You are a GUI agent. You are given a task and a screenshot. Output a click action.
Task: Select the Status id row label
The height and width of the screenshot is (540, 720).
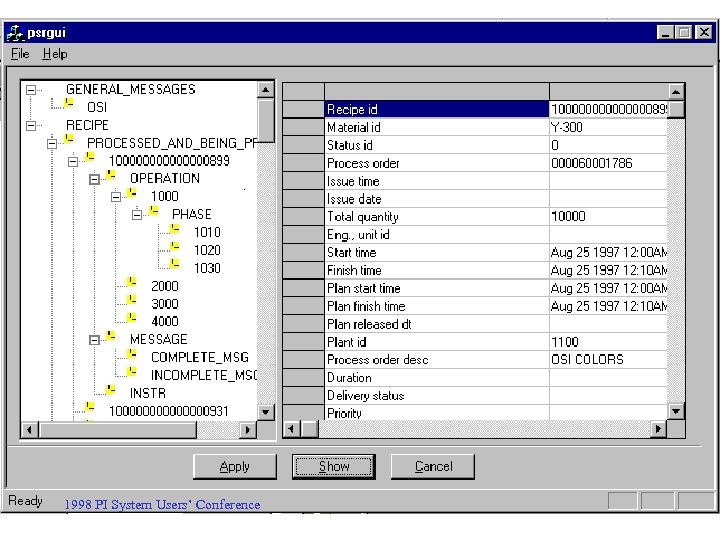coord(437,145)
